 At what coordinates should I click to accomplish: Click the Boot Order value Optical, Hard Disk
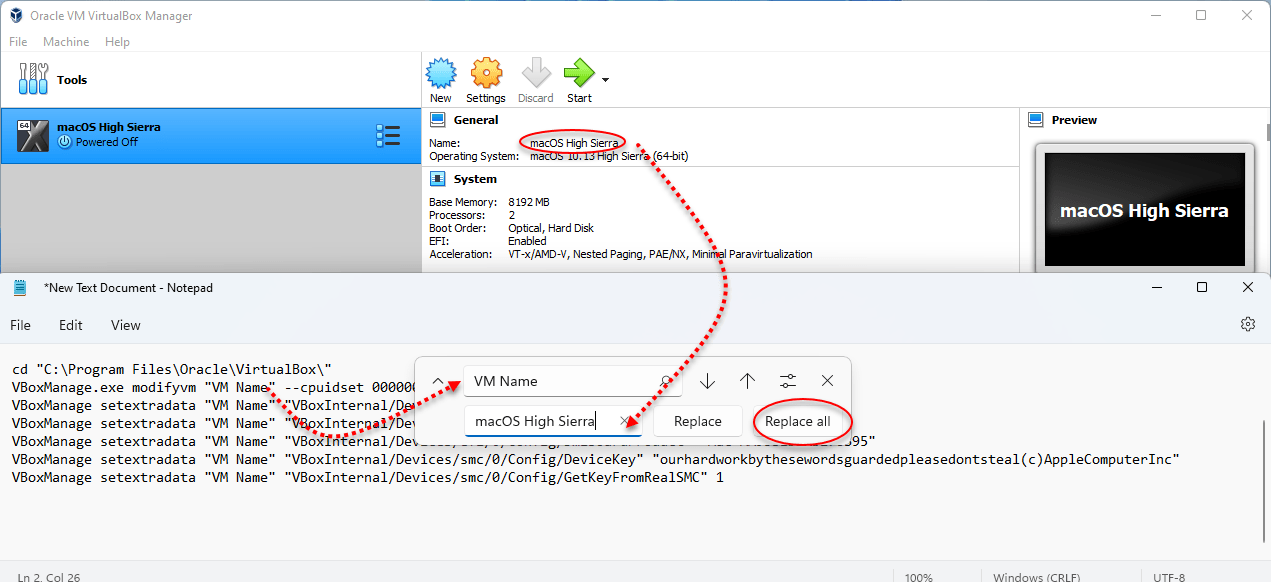point(553,228)
